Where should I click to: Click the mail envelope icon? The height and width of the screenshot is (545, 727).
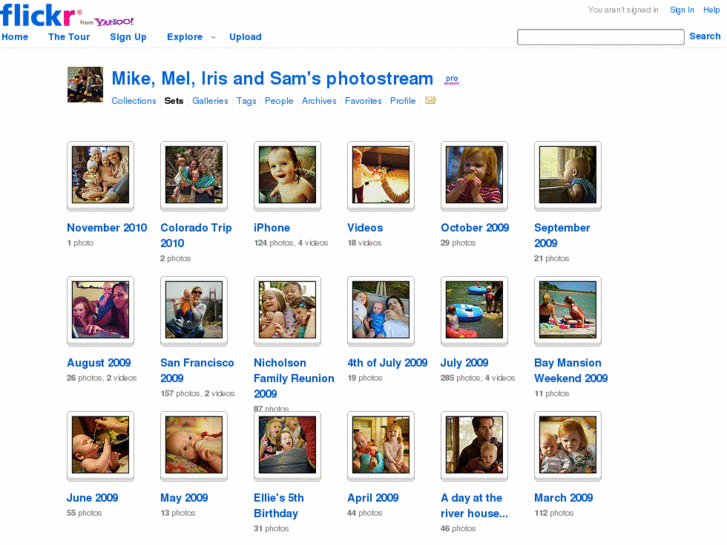(430, 101)
